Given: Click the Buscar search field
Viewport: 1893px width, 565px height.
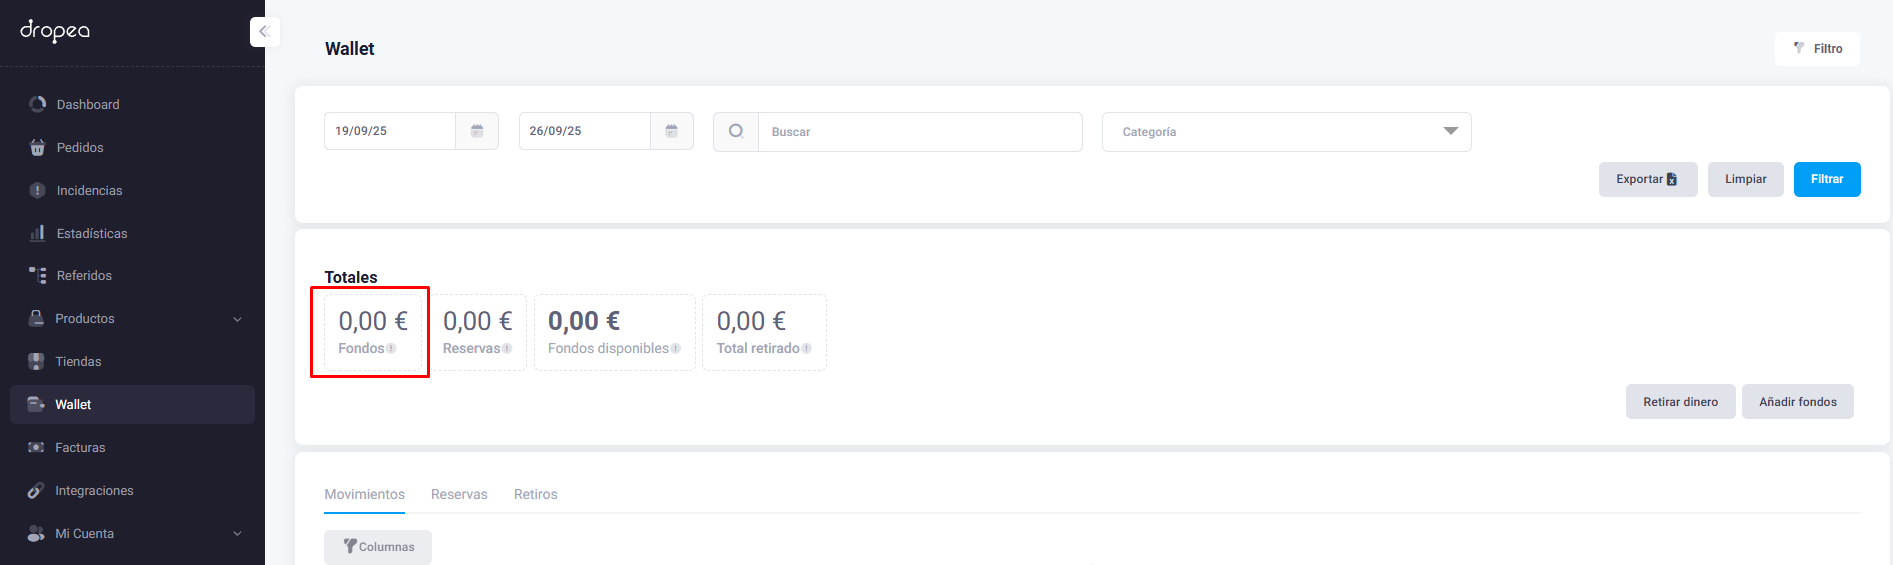Looking at the screenshot, I should pos(920,132).
